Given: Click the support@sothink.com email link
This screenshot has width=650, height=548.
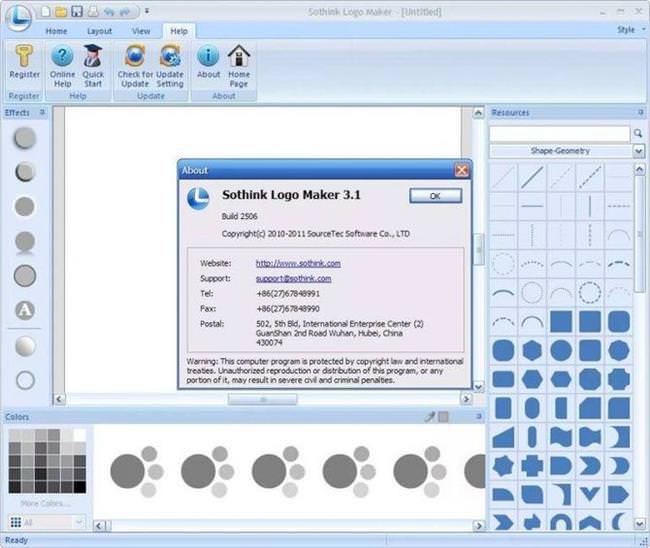Looking at the screenshot, I should [293, 279].
